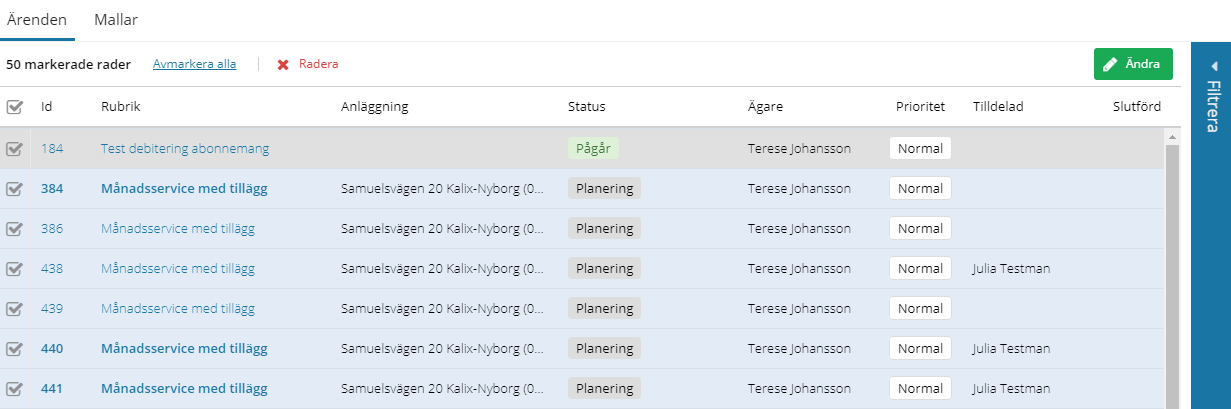Open Normal priority dropdown for row 184
This screenshot has height=409, width=1231.
tap(920, 148)
